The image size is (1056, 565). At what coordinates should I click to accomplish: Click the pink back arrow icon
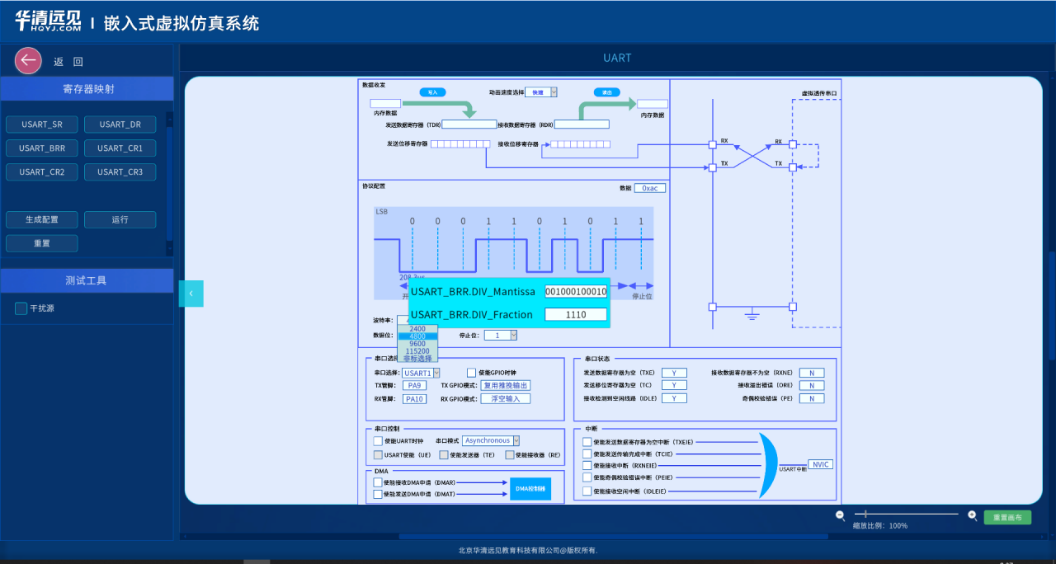coord(28,61)
